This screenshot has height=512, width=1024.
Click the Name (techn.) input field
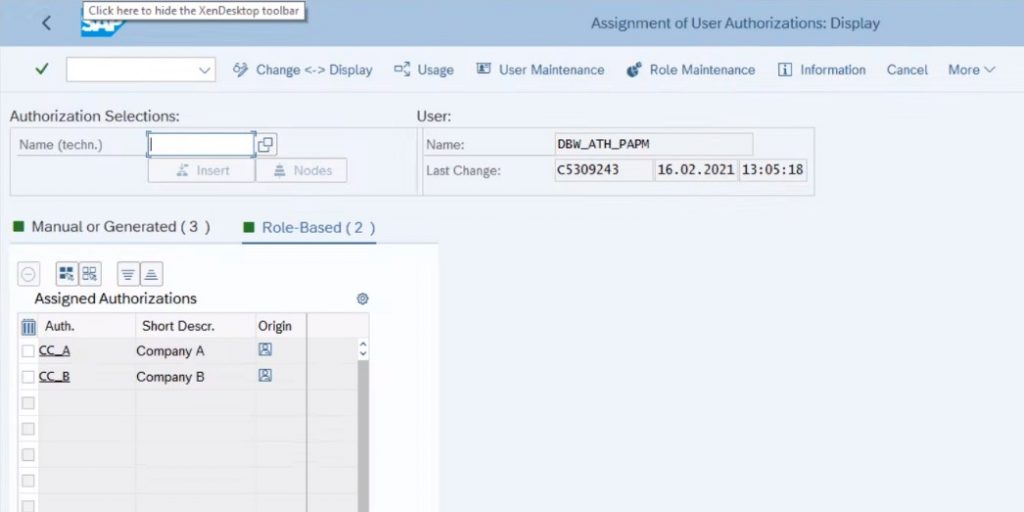201,145
